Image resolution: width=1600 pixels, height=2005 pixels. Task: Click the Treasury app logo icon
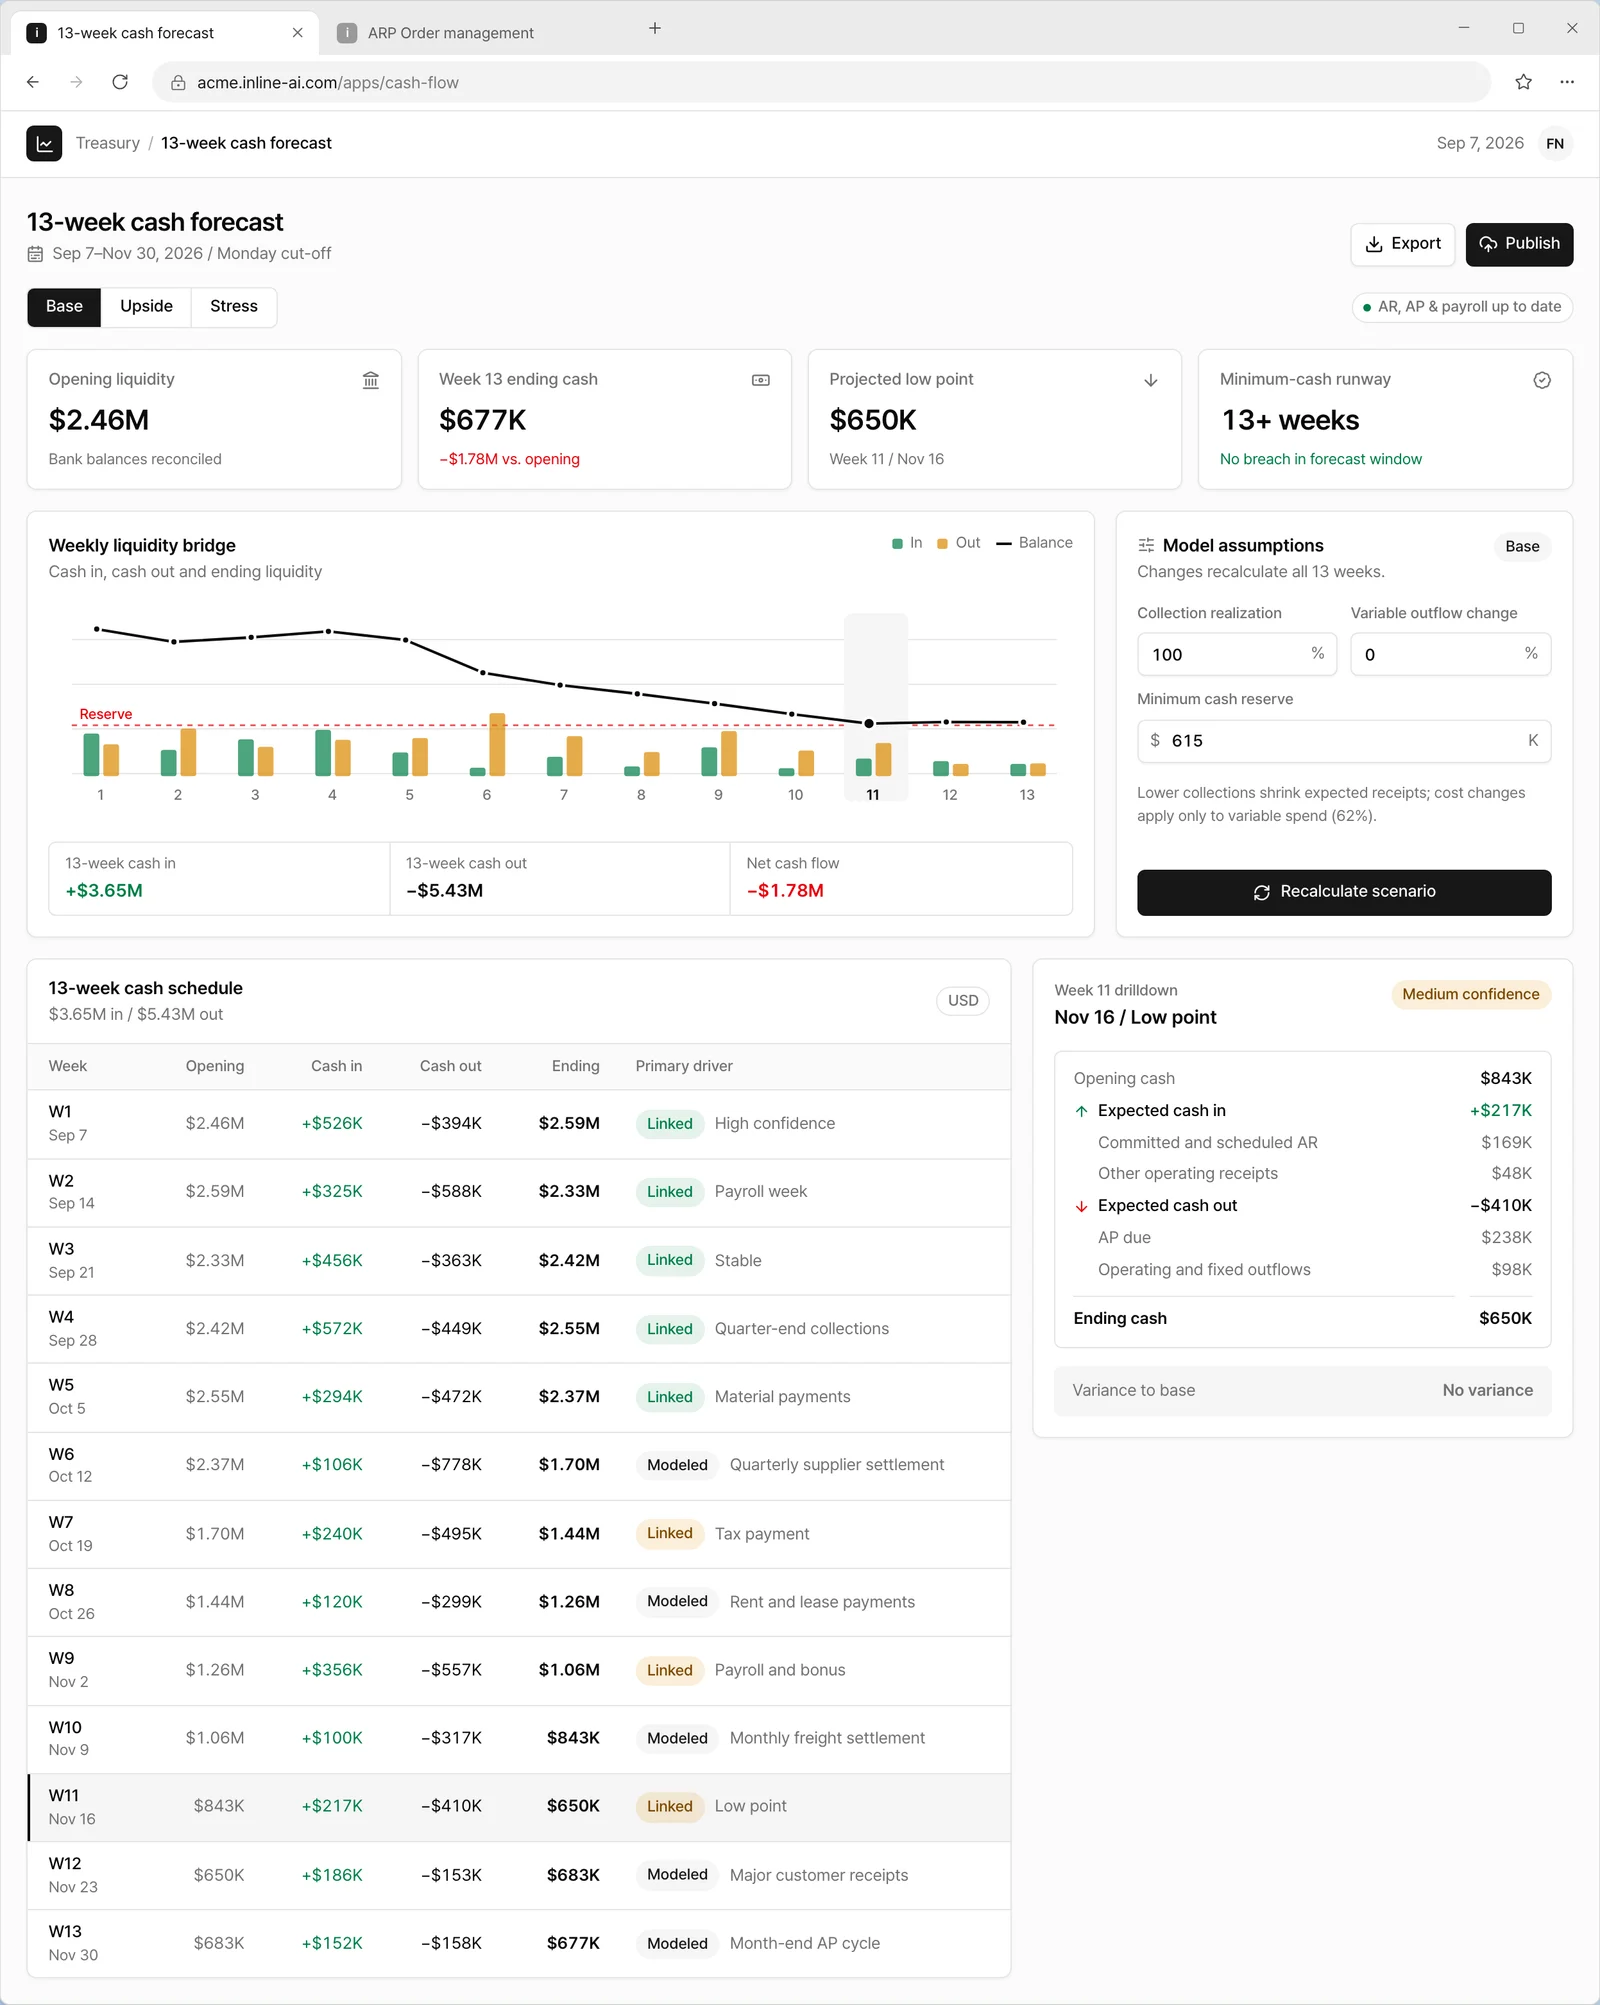44,144
